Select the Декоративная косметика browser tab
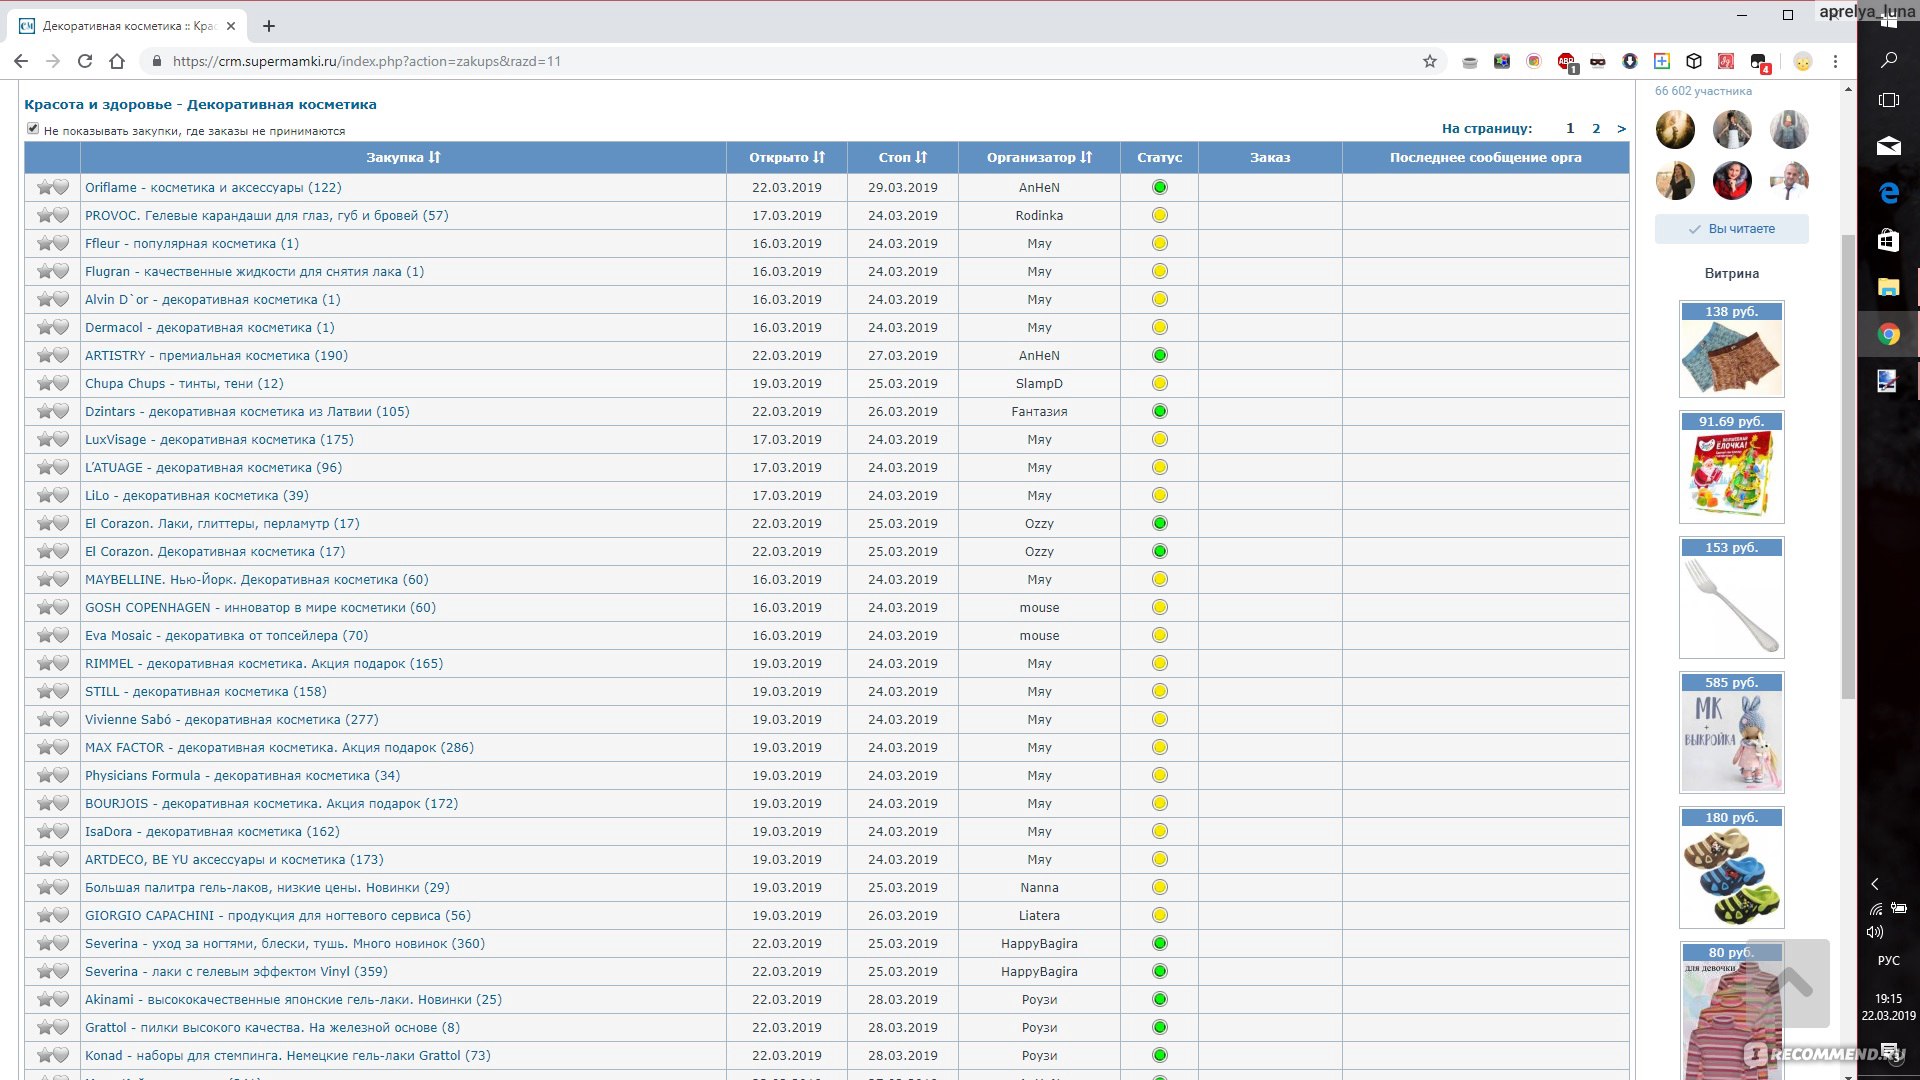This screenshot has height=1080, width=1920. (128, 26)
